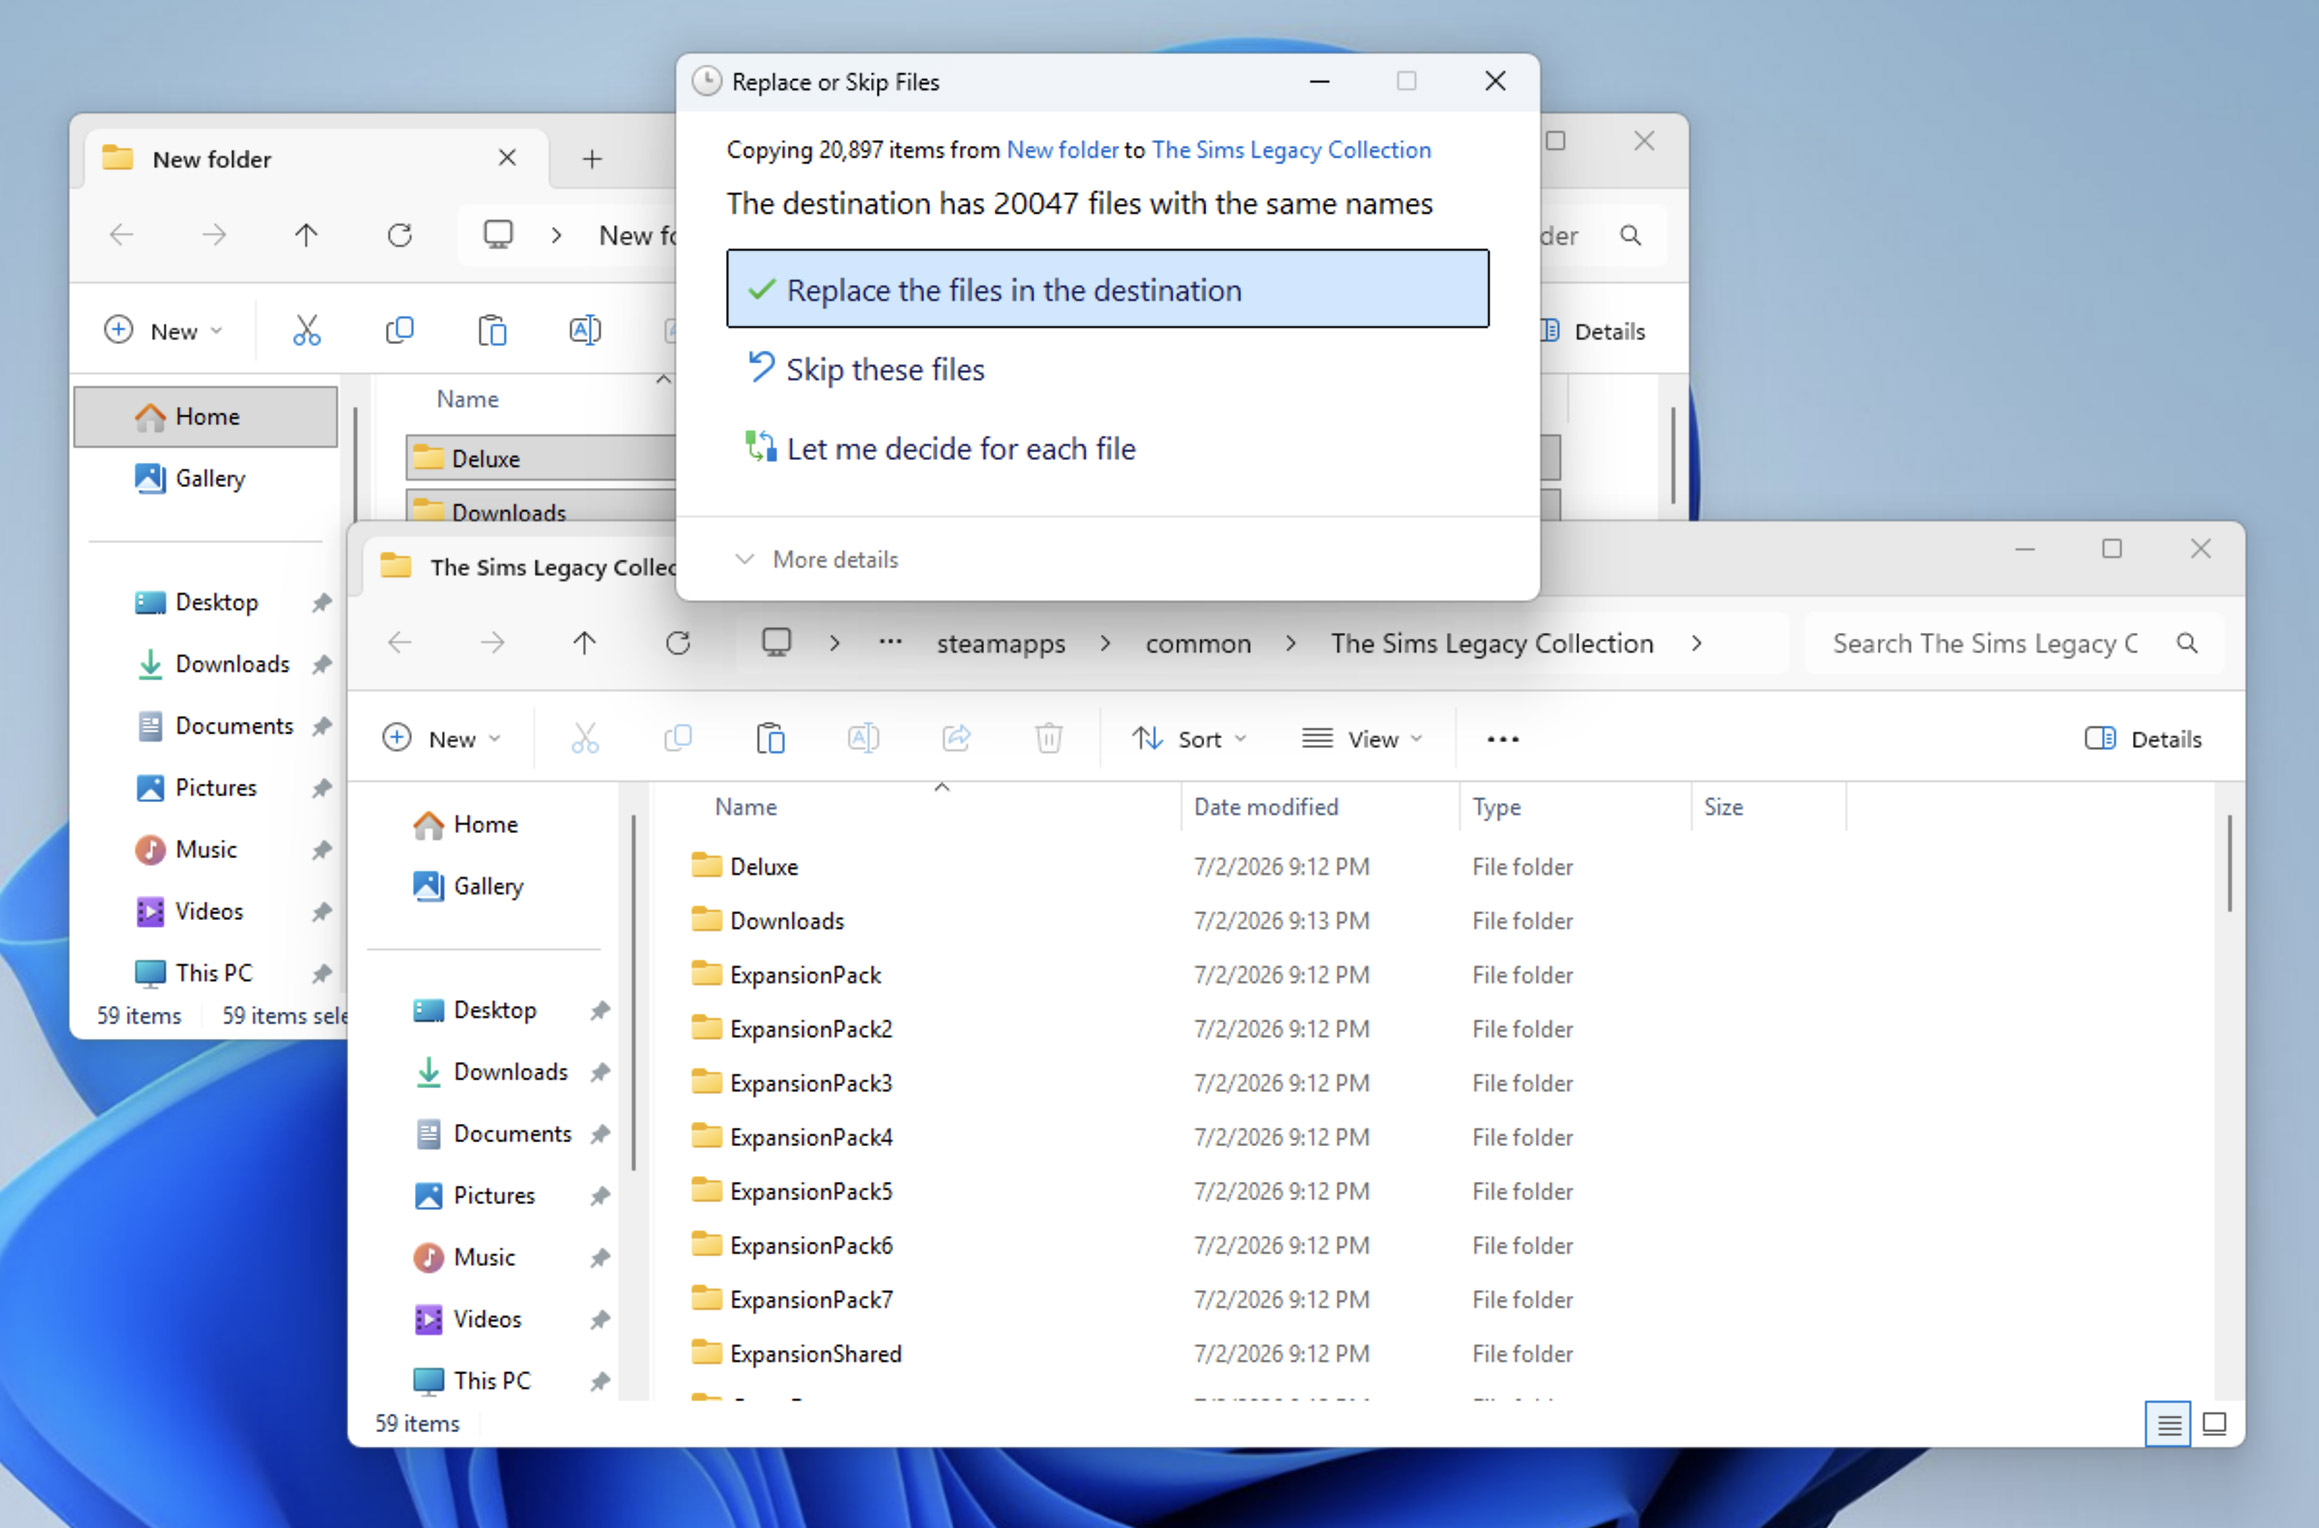Refresh the New folder window
The height and width of the screenshot is (1528, 2319).
399,235
